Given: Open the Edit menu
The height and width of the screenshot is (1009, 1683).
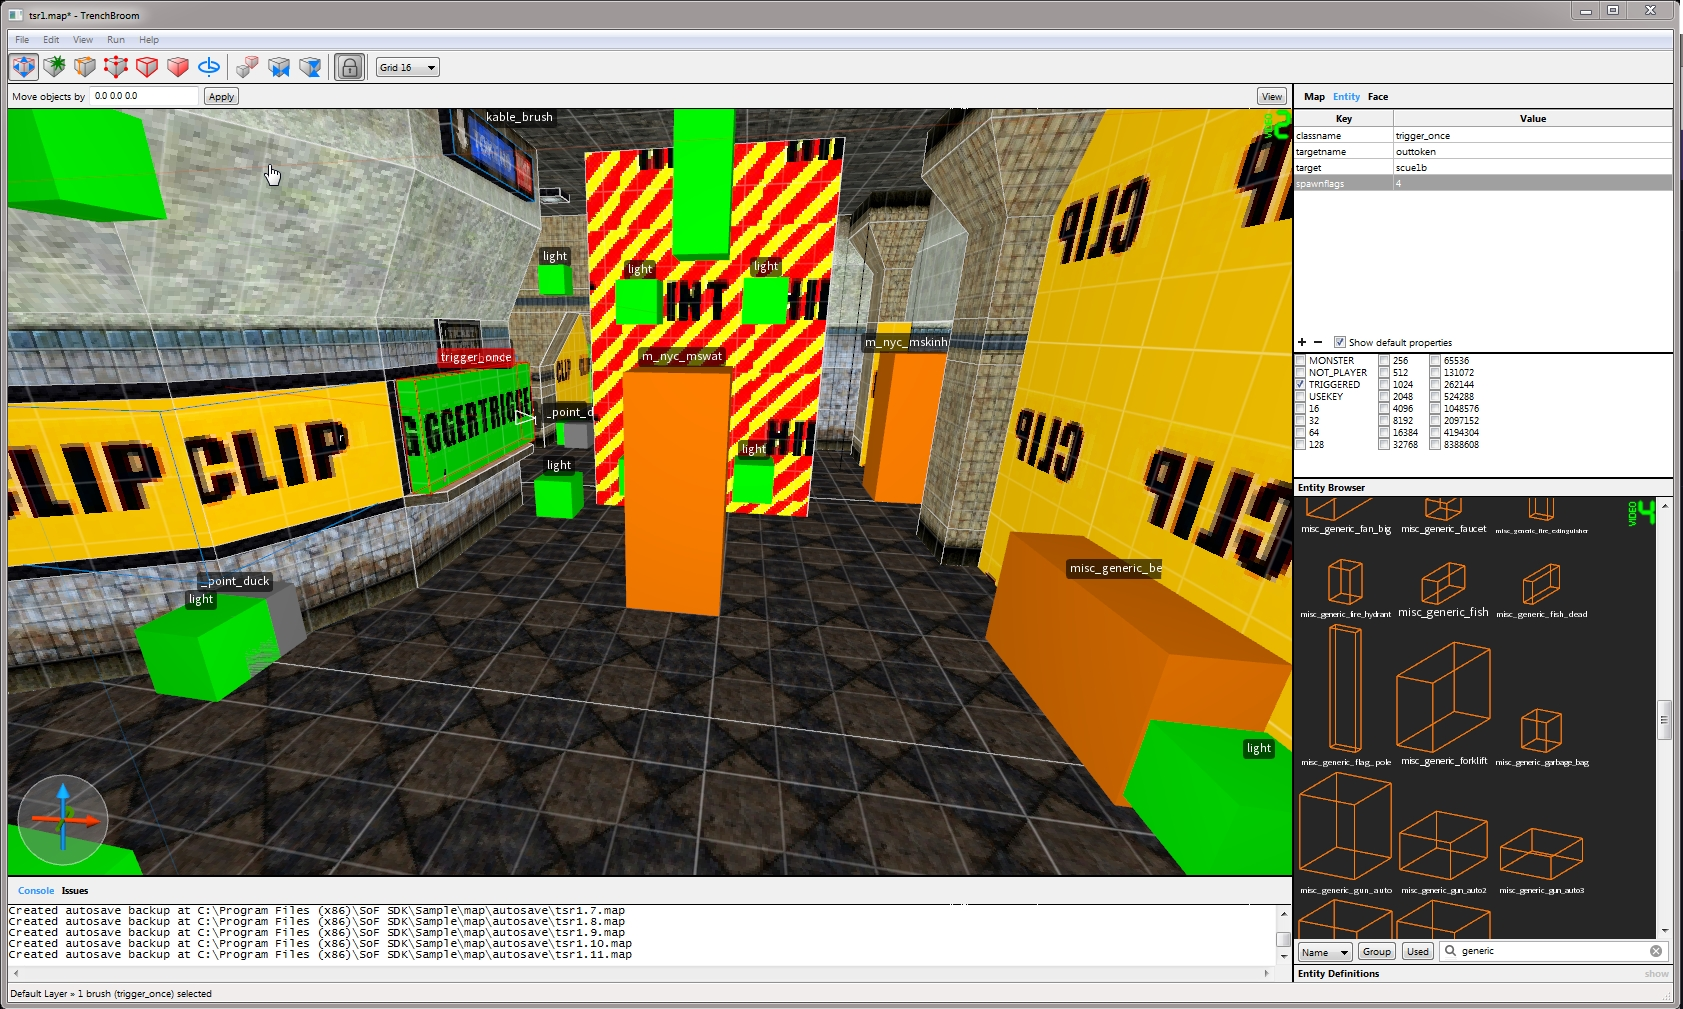Looking at the screenshot, I should click(x=51, y=40).
